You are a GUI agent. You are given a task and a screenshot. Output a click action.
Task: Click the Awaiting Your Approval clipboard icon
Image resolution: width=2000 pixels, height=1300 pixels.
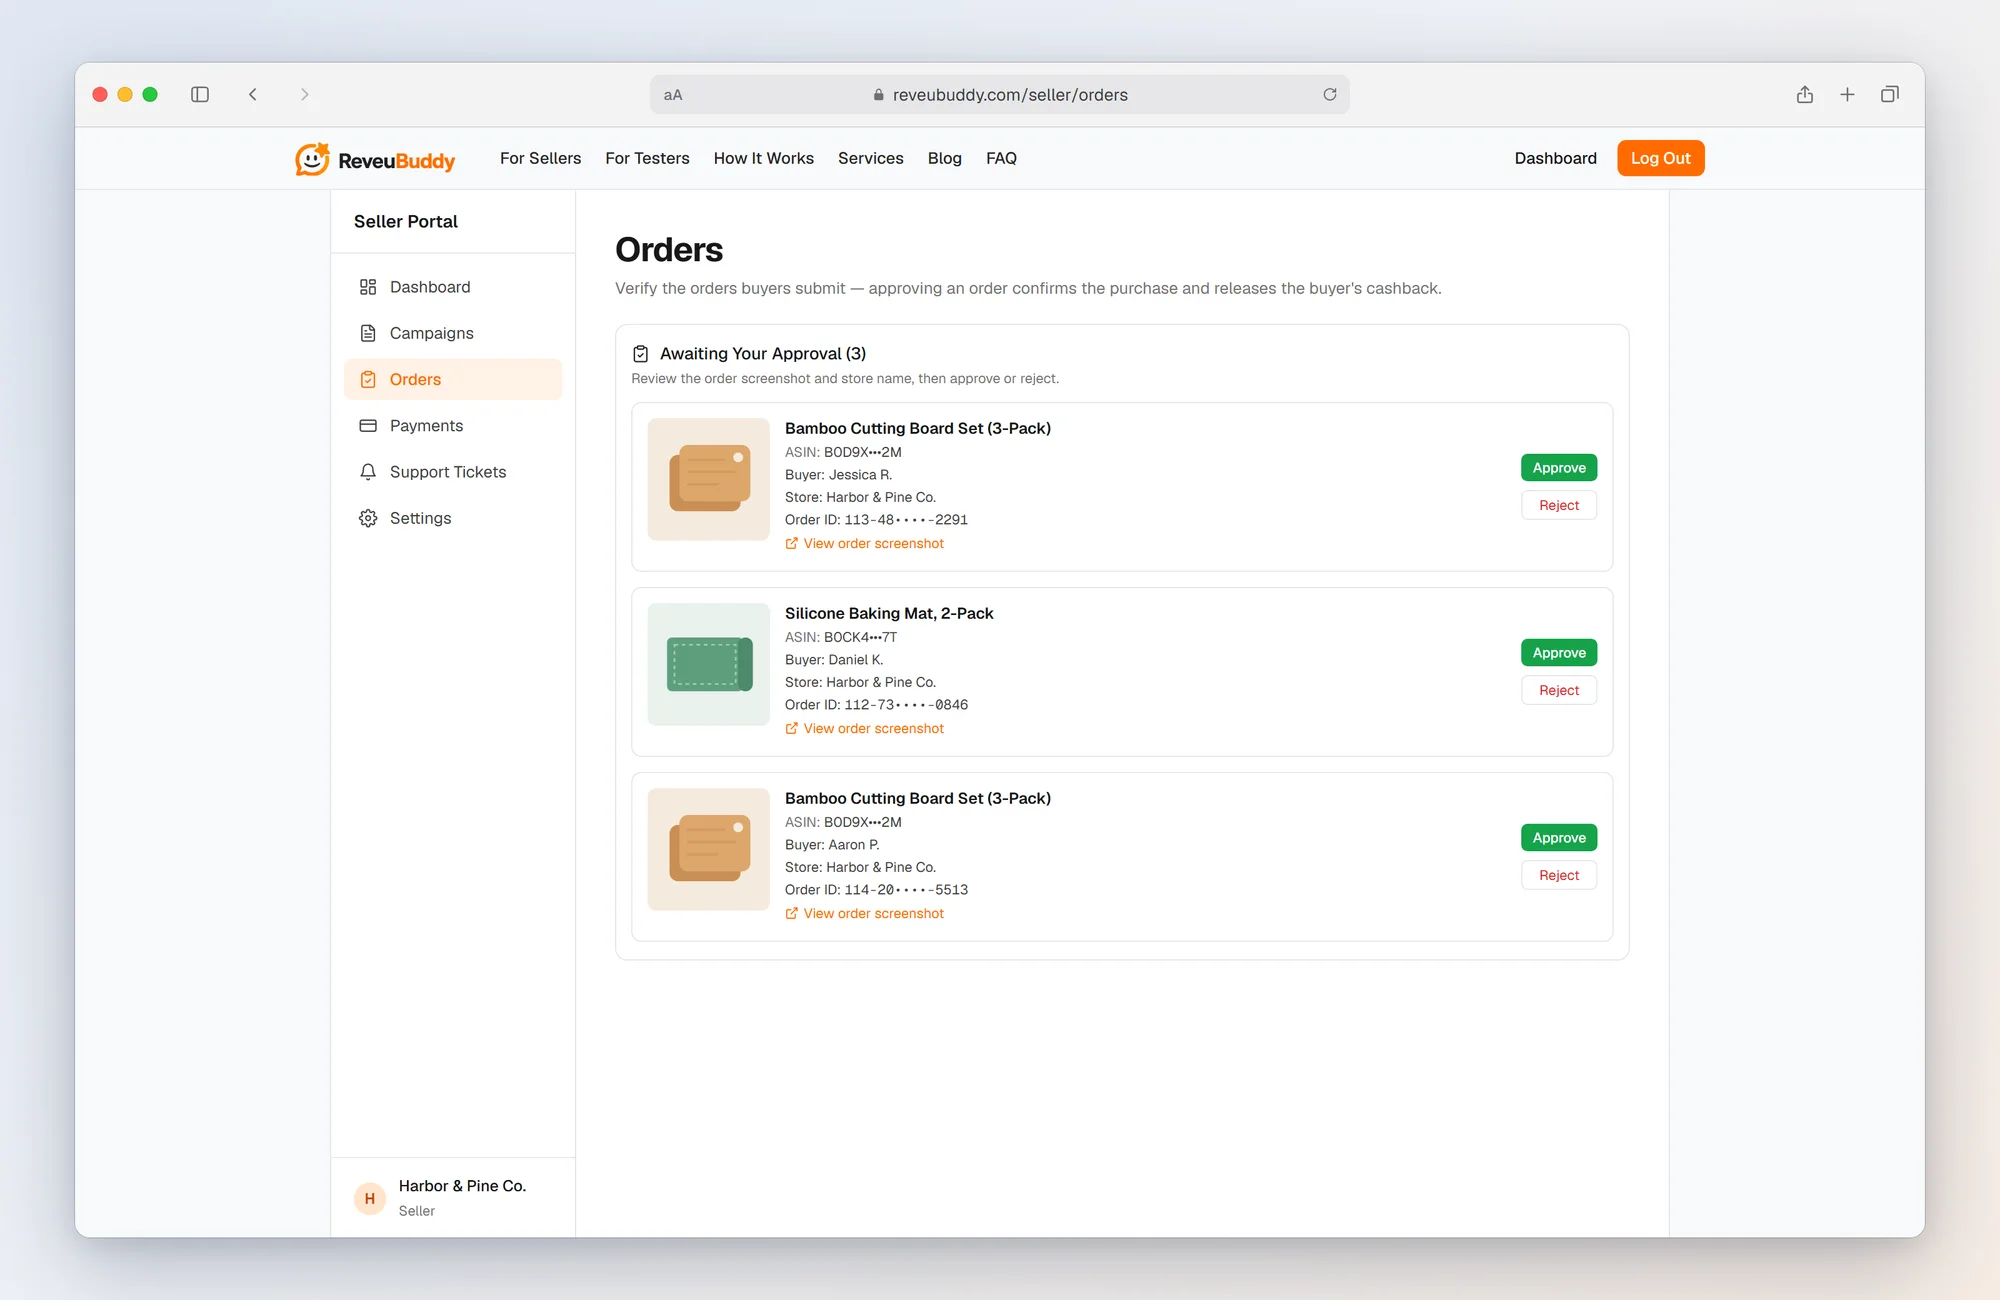tap(641, 354)
